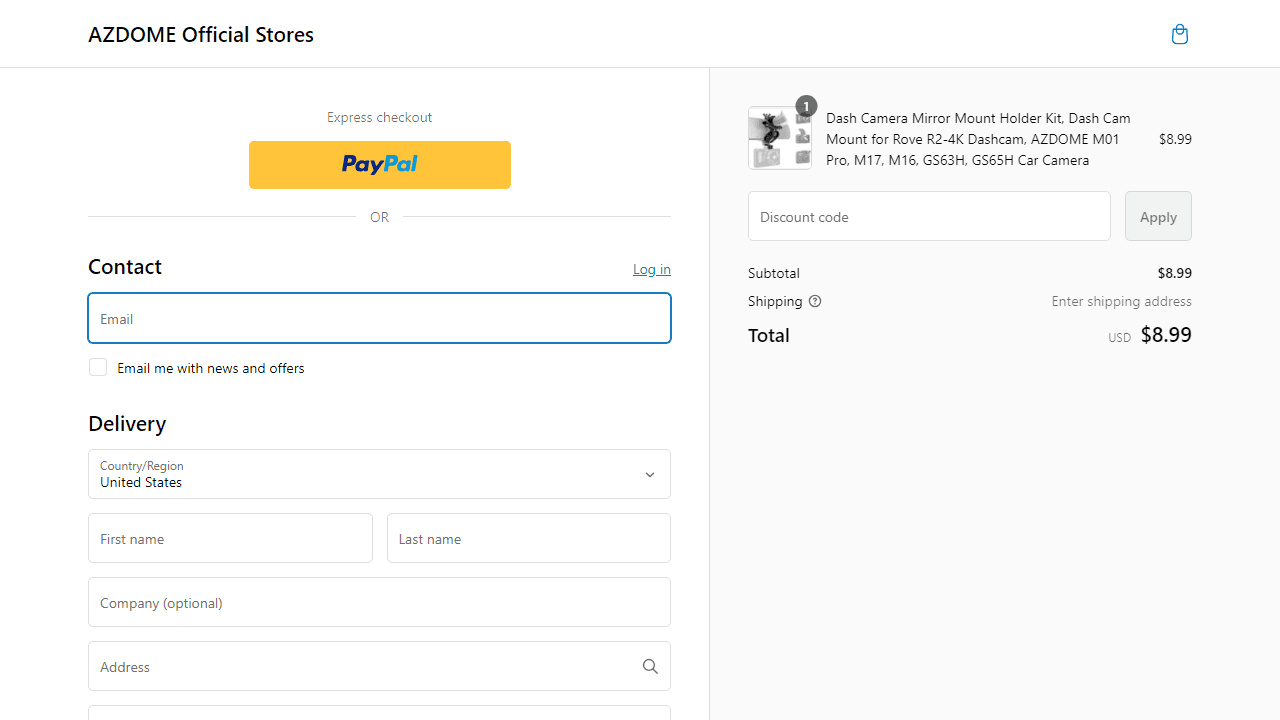The image size is (1280, 720).
Task: Check 'Email me with news and offers'
Action: pos(98,367)
